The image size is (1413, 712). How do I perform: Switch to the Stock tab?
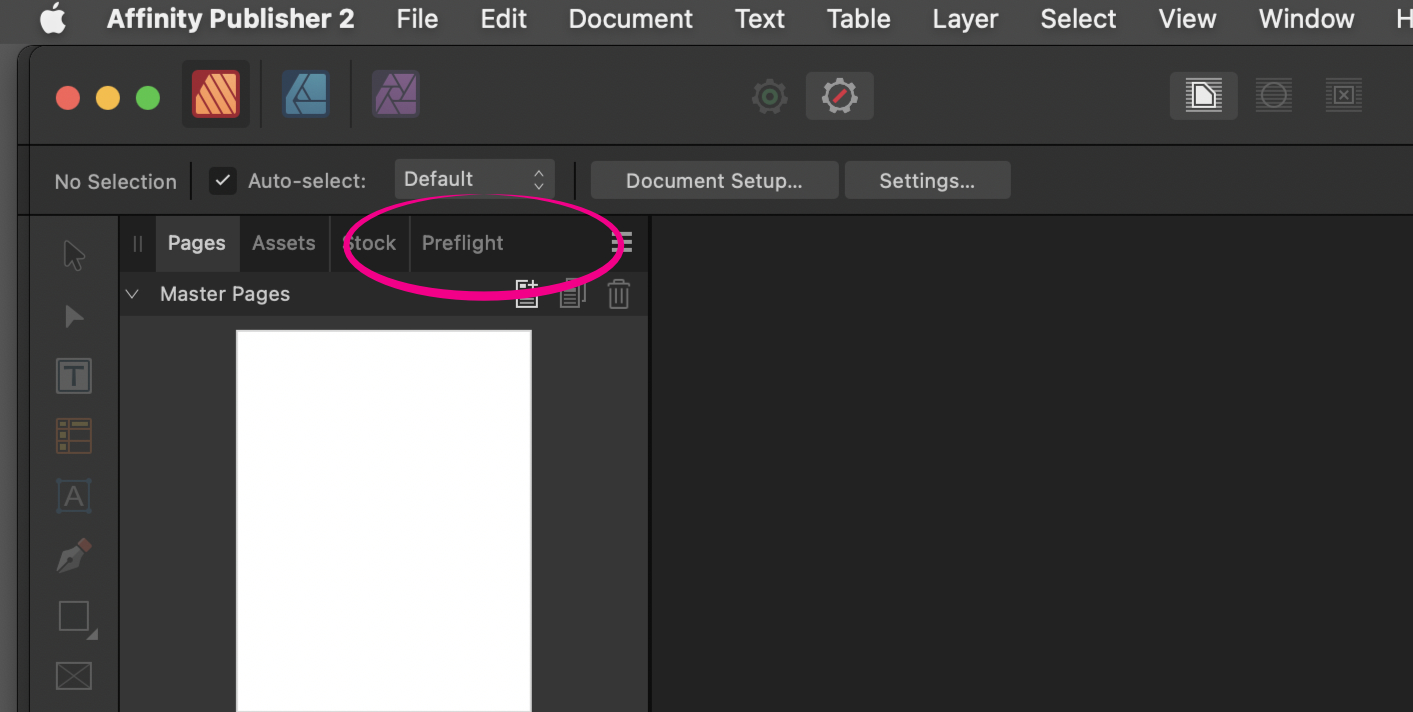tap(370, 243)
